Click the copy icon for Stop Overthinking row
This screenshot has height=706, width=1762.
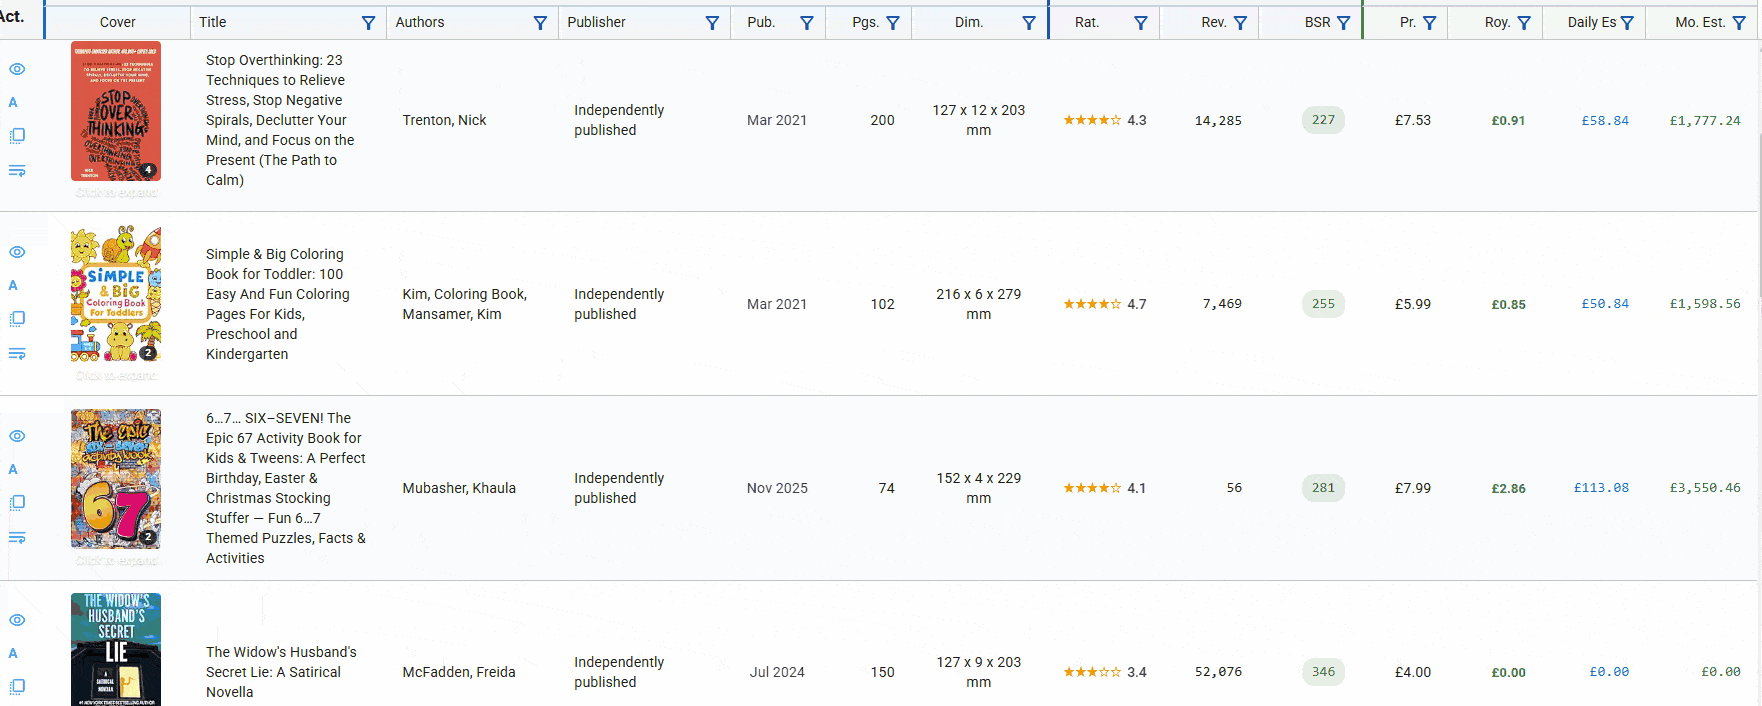(17, 135)
